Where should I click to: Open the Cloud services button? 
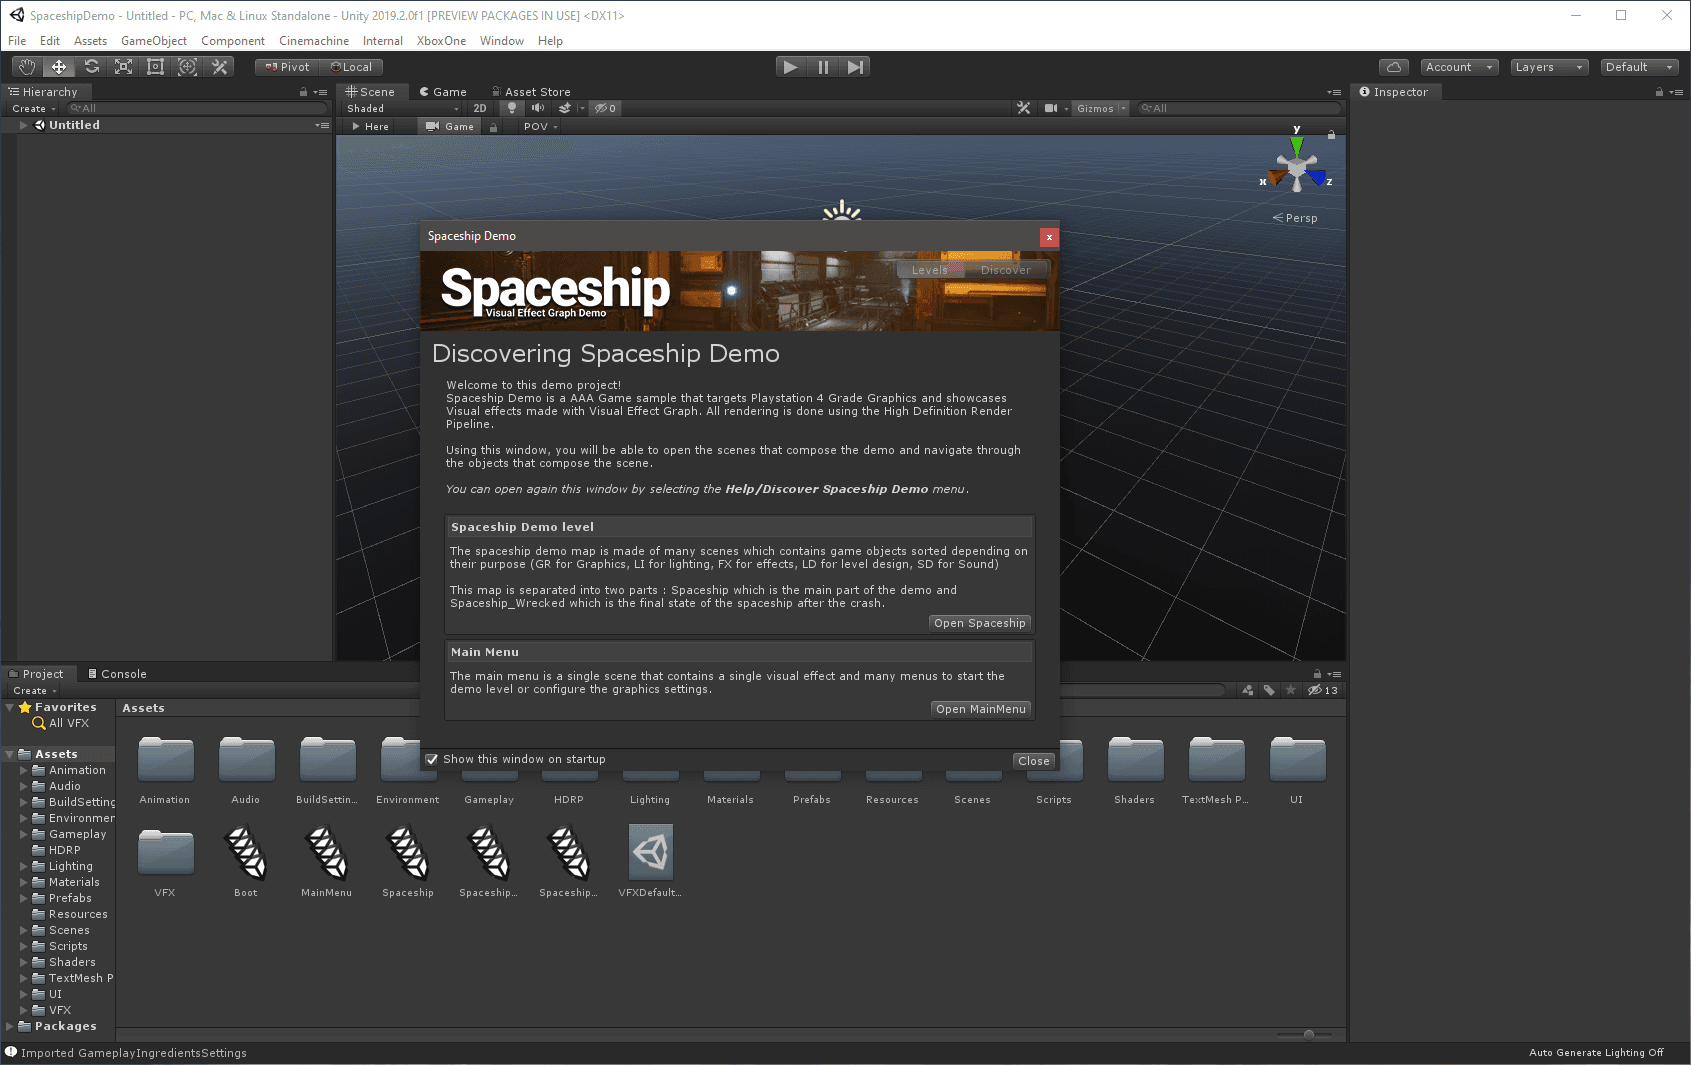[x=1394, y=67]
